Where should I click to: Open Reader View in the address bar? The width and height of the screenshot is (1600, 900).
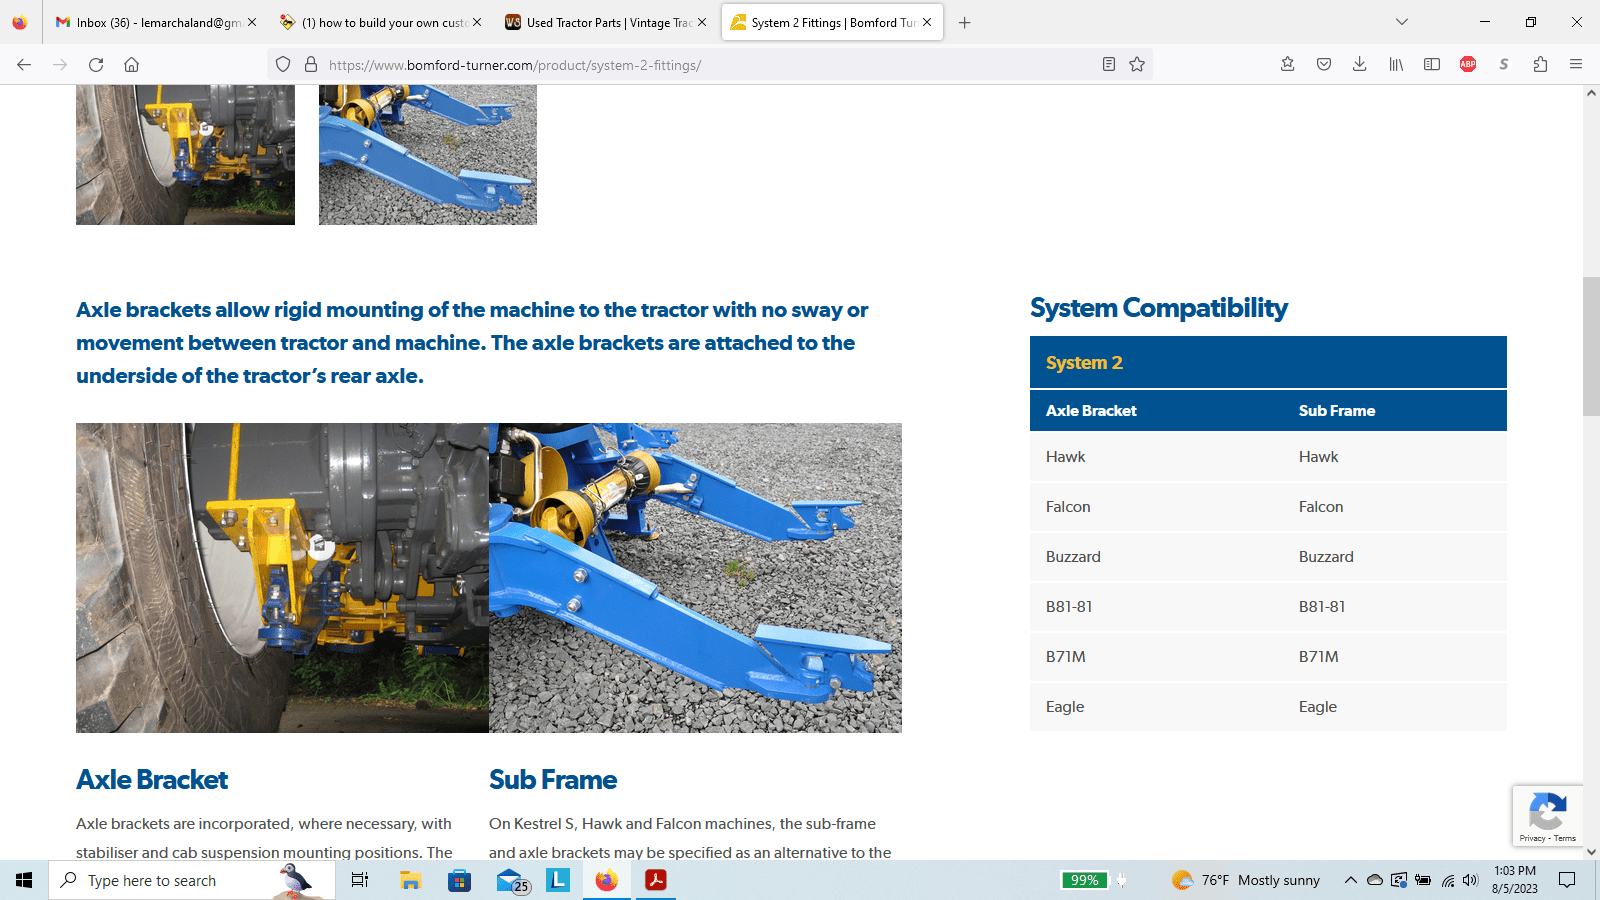[x=1108, y=64]
